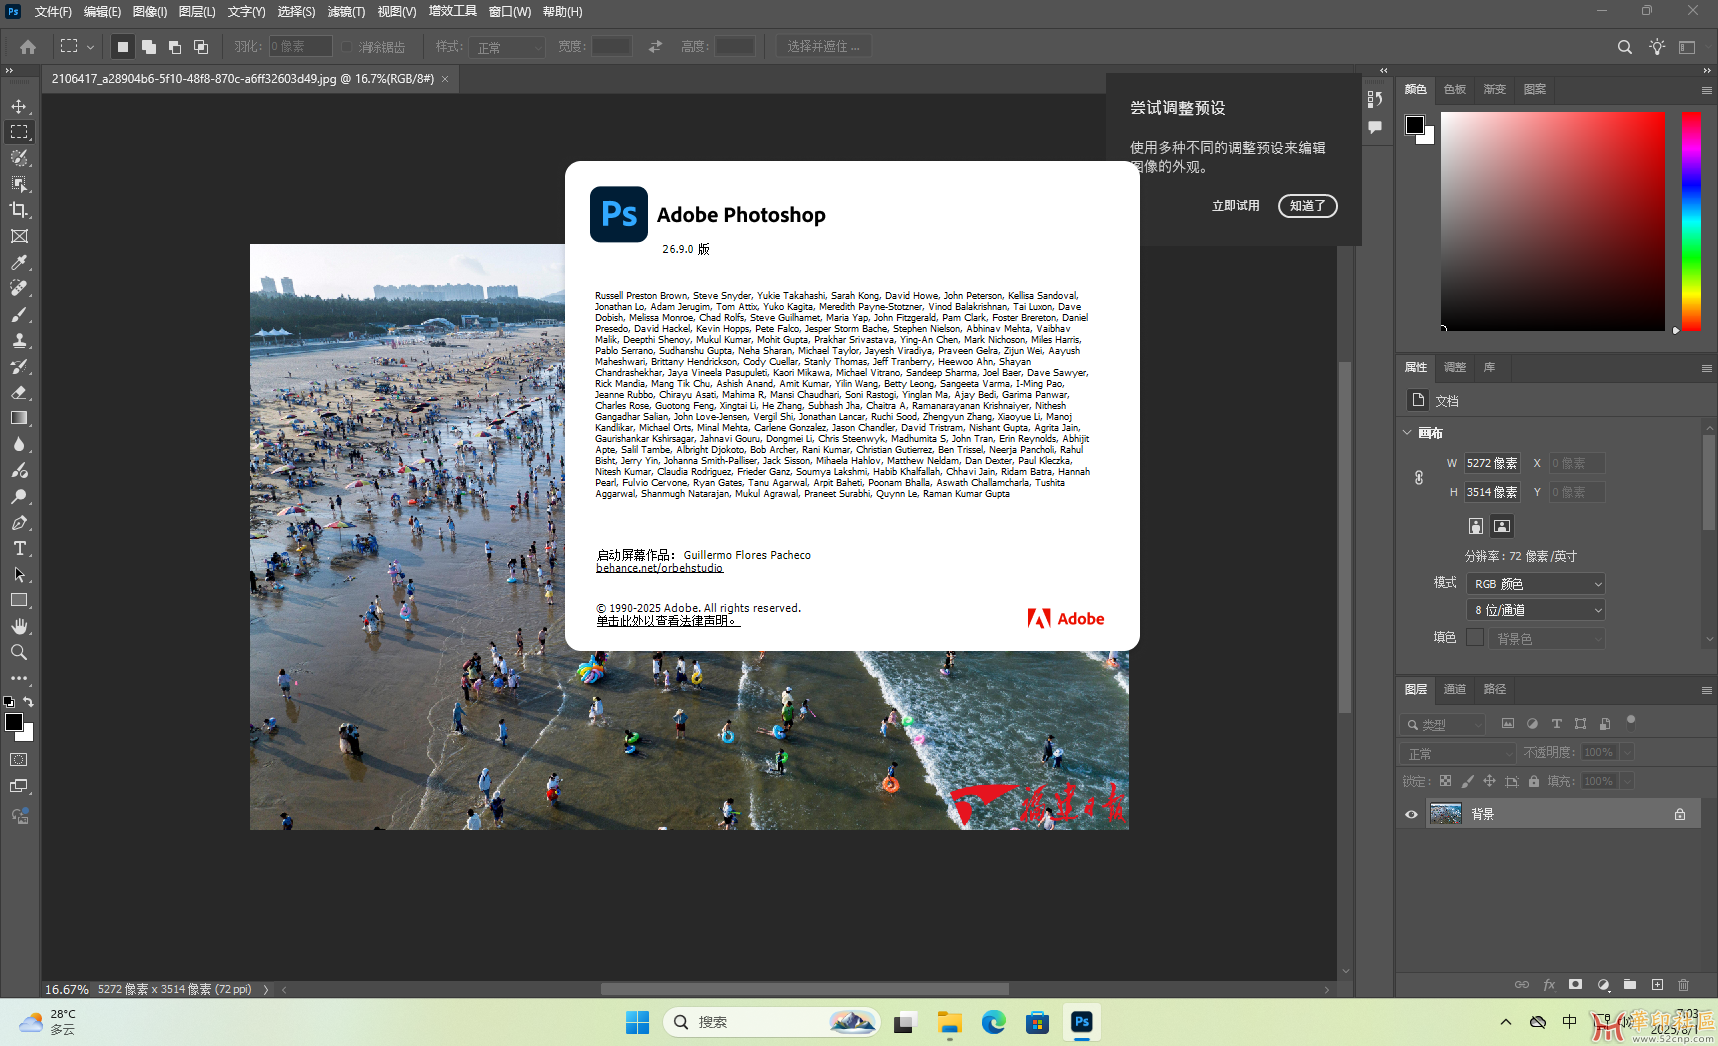
Task: Switch to the 色板 tab
Action: tap(1455, 89)
